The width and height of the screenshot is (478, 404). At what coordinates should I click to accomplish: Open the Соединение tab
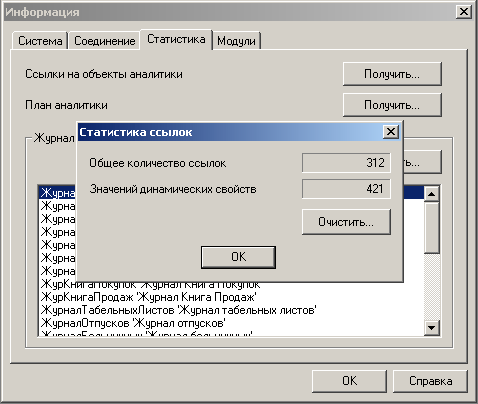(x=104, y=41)
